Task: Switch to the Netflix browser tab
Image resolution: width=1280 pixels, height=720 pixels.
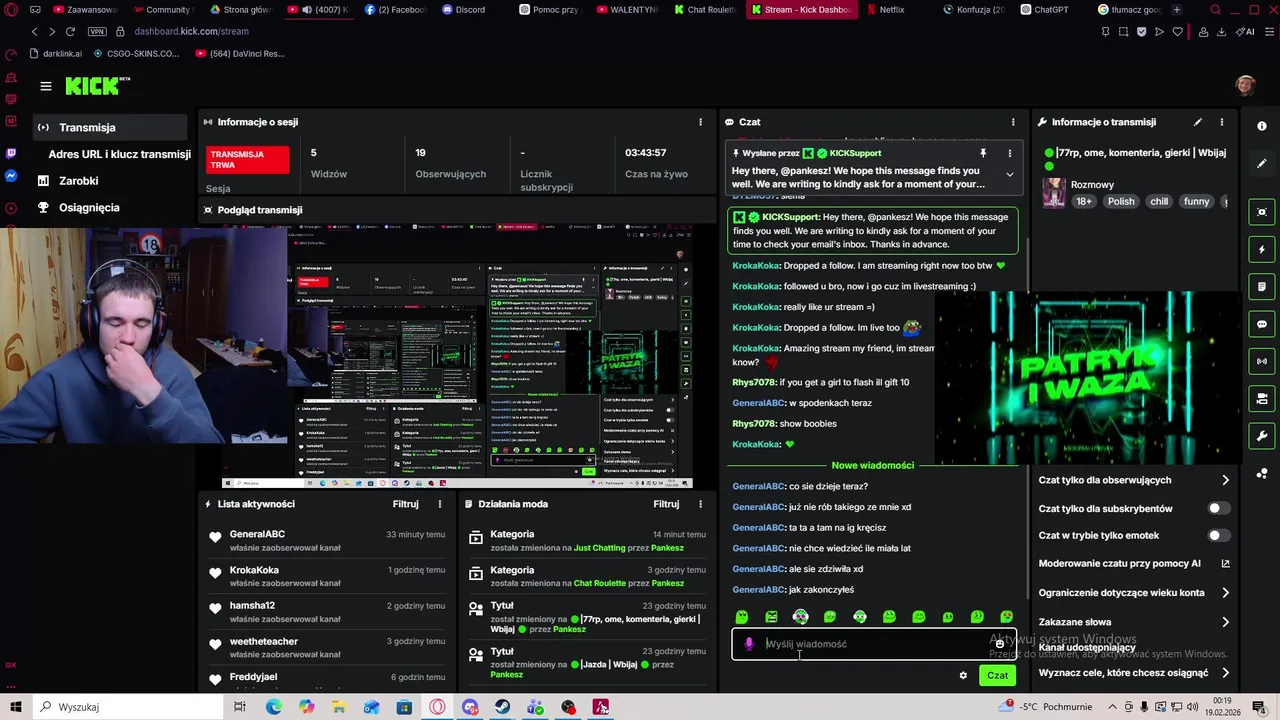Action: (891, 10)
